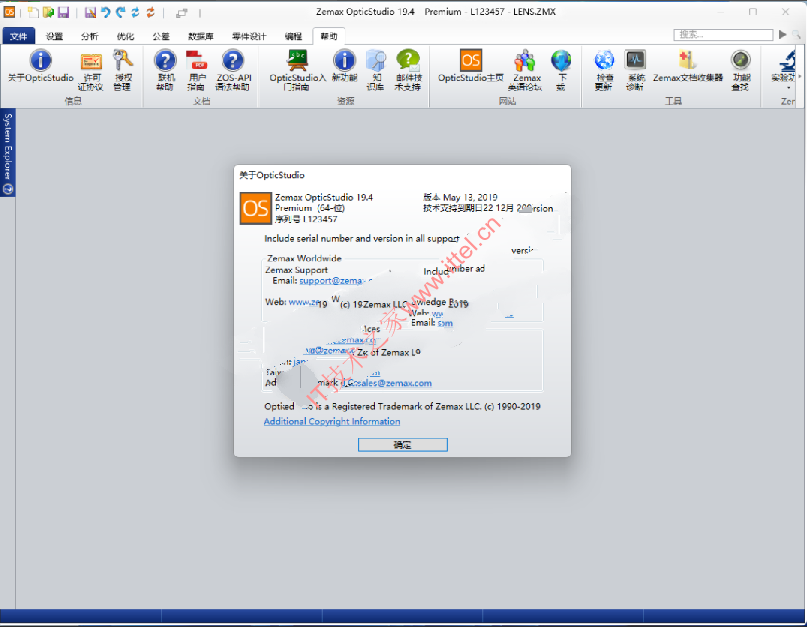Open the Additional Copyright Information link
Viewport: 807px width, 627px height.
[332, 421]
